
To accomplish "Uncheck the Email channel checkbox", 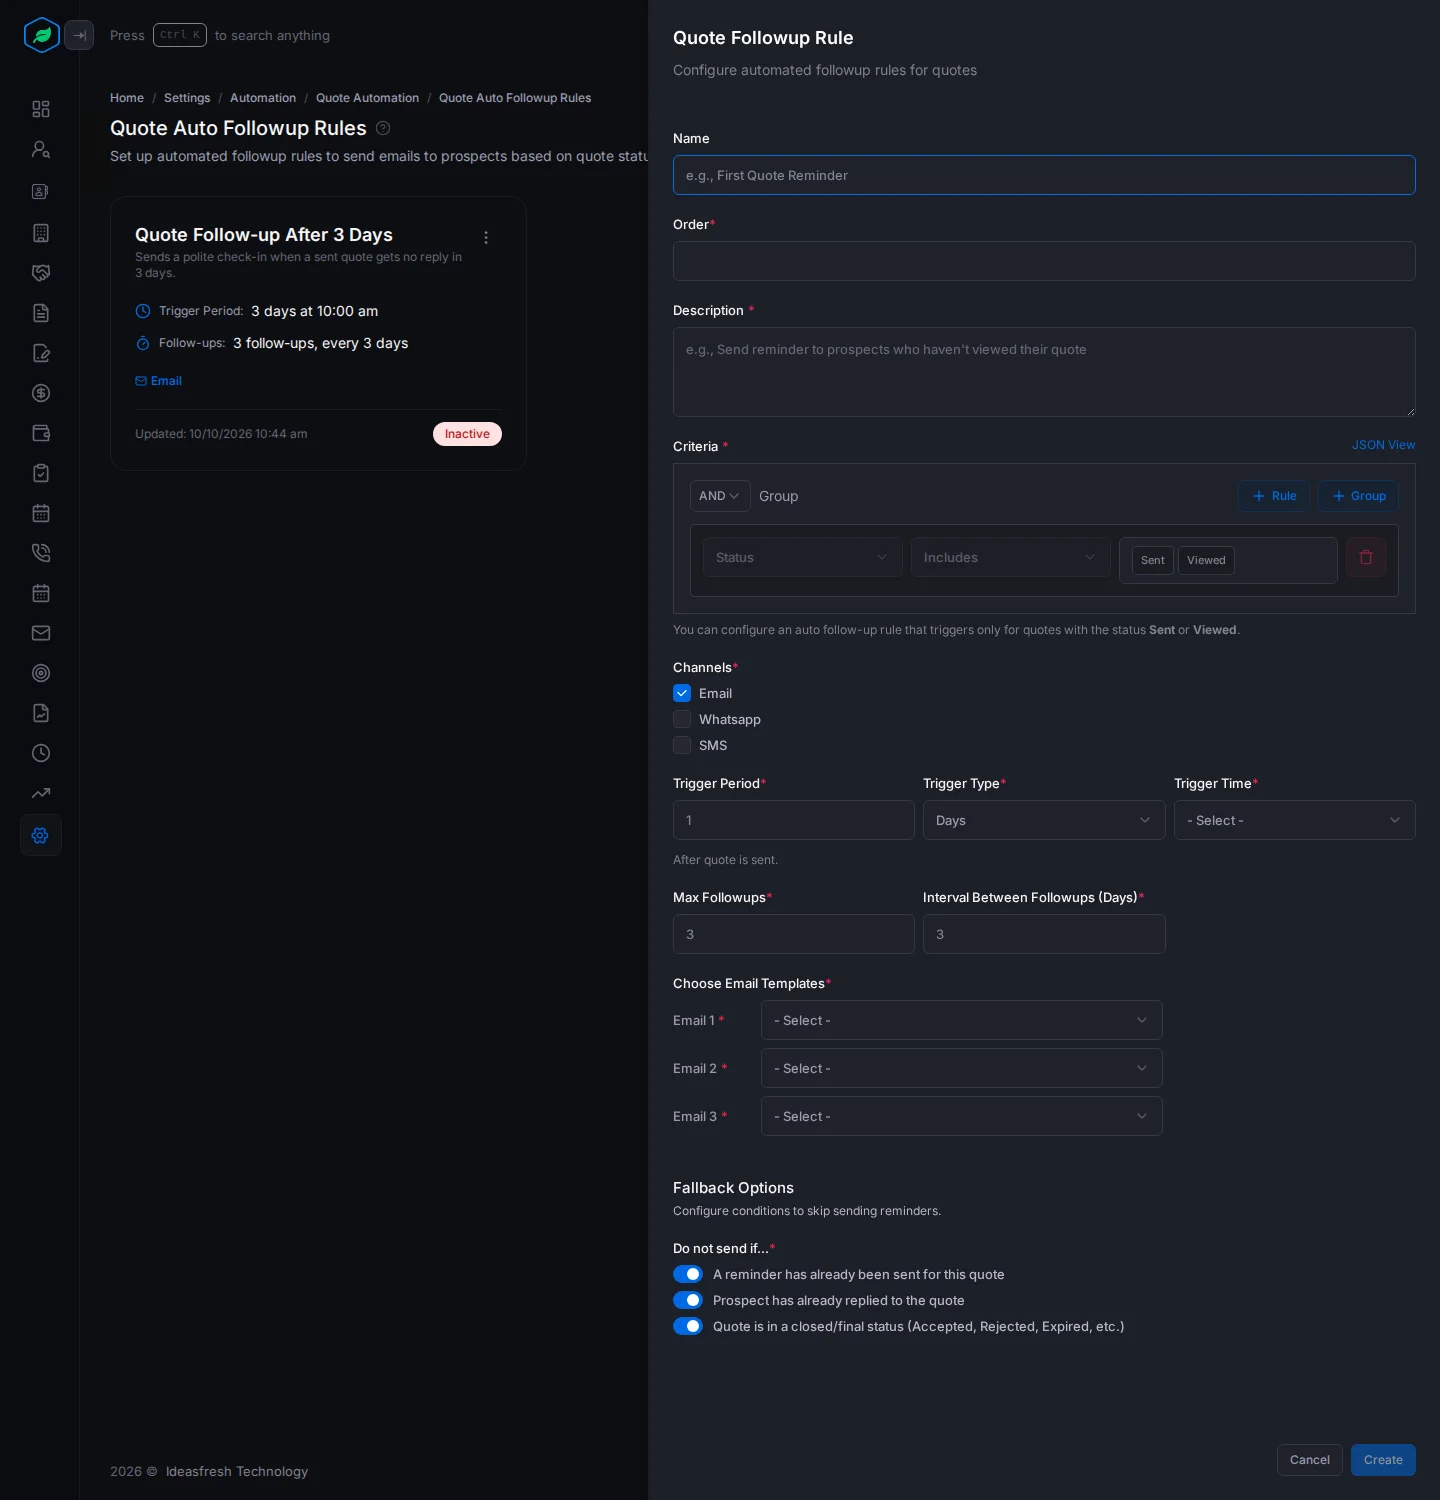I will point(682,693).
